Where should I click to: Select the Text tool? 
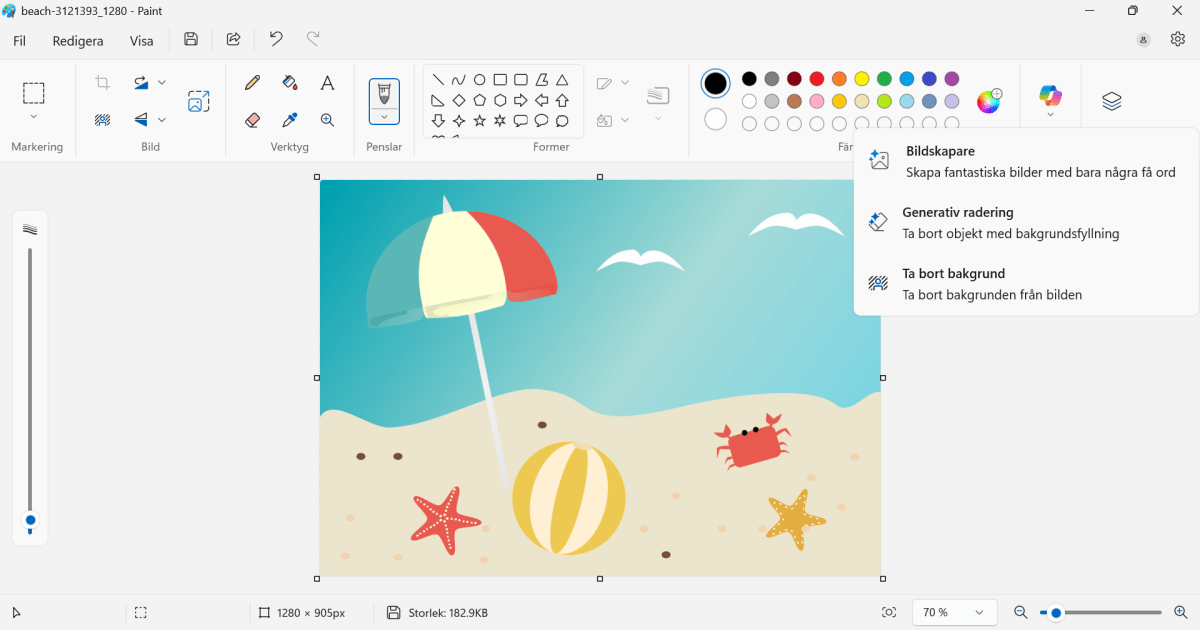pos(327,82)
